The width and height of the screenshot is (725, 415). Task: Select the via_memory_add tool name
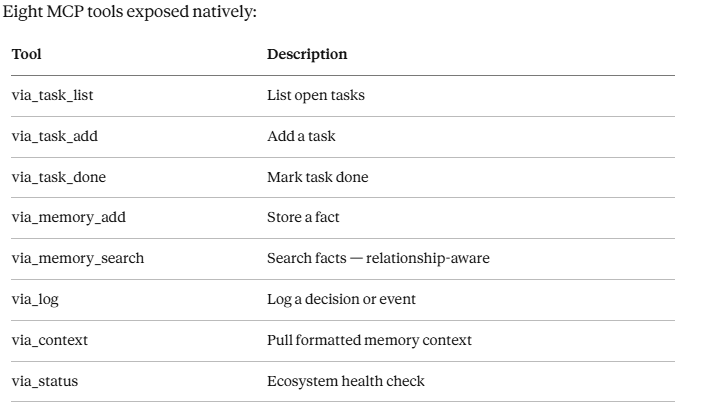pyautogui.click(x=68, y=217)
